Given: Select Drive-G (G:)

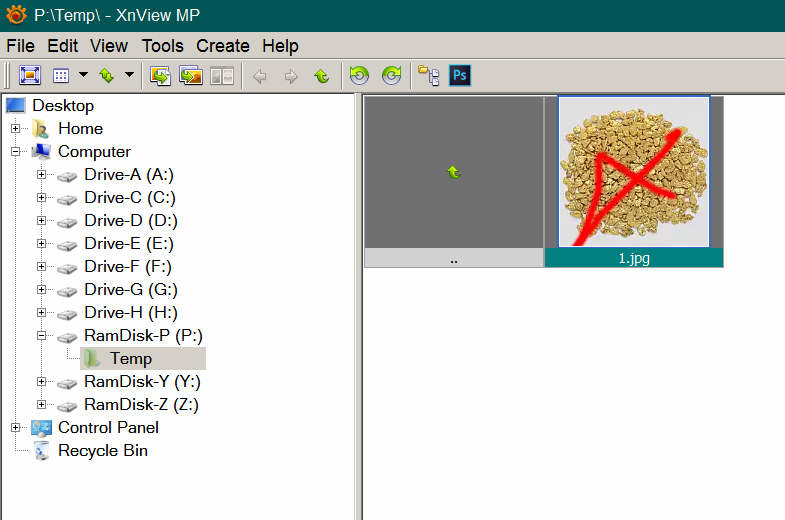Looking at the screenshot, I should [131, 290].
